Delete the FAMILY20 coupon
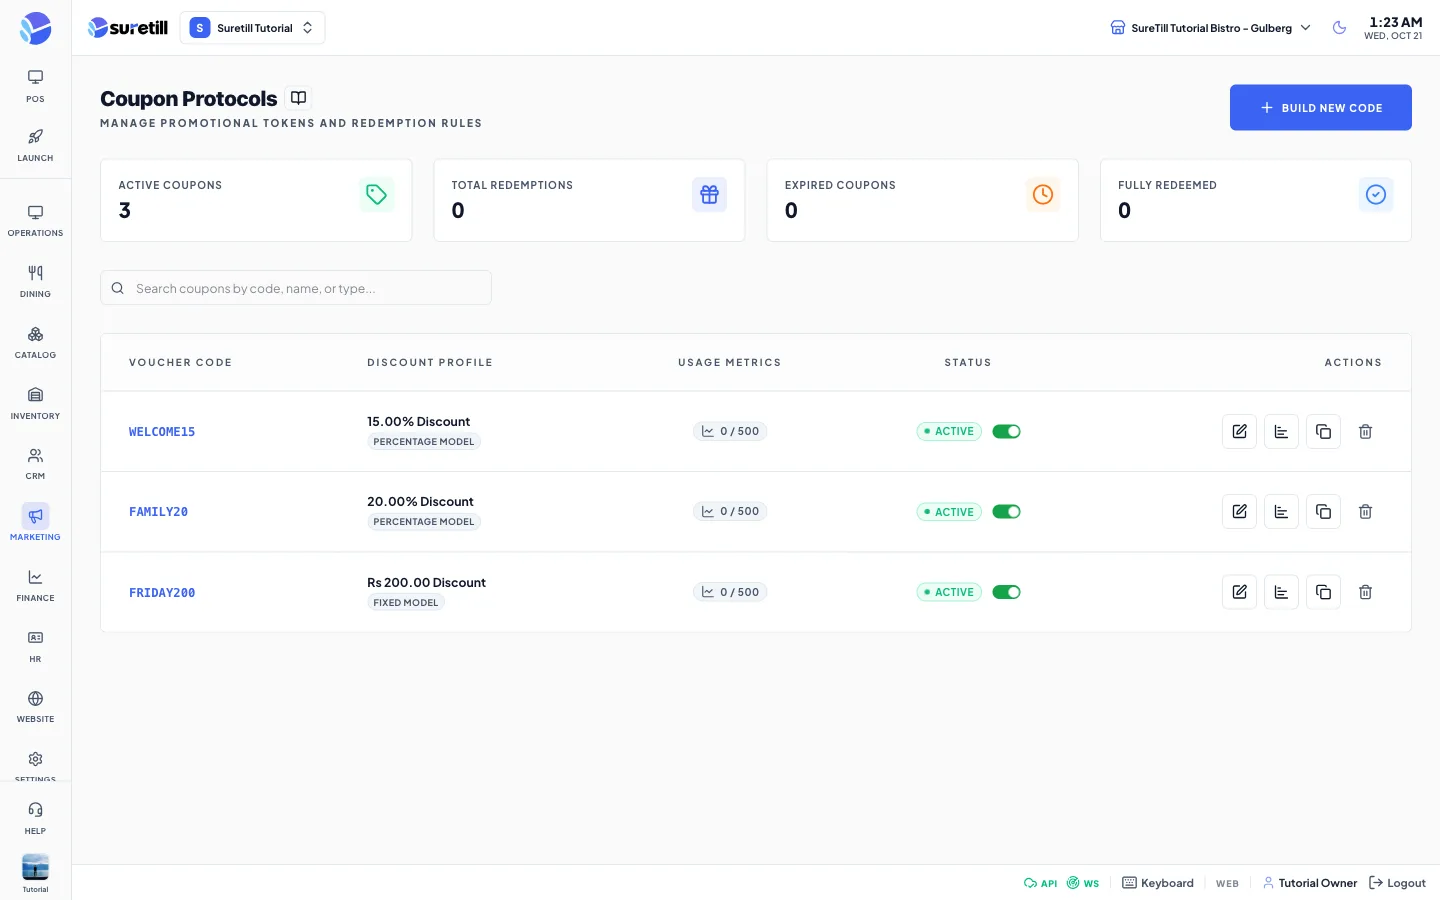 click(x=1365, y=511)
